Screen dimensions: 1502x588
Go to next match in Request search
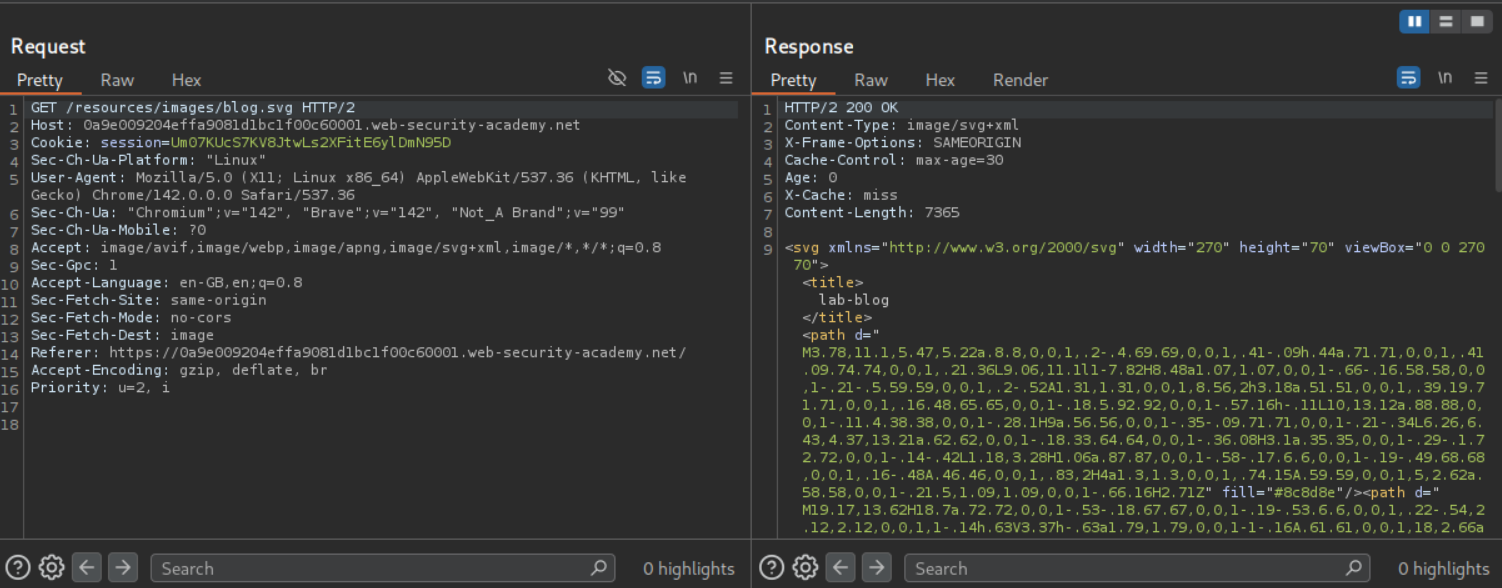click(x=122, y=568)
